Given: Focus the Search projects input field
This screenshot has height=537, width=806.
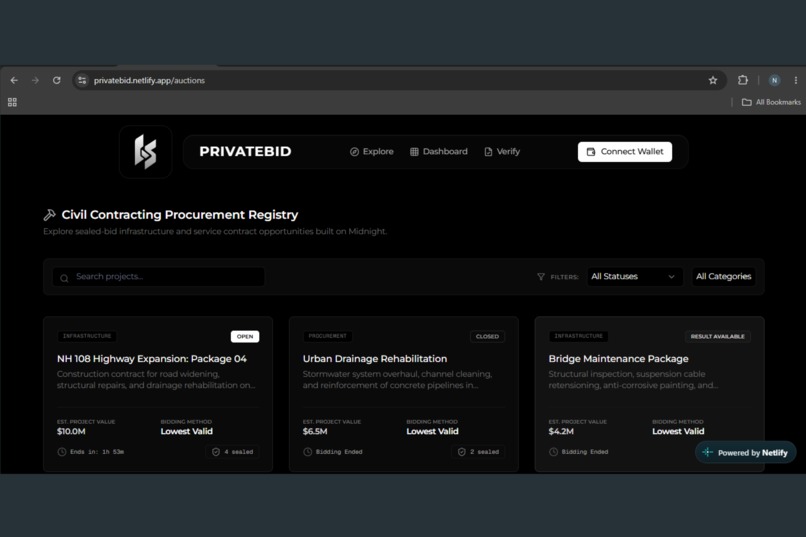Looking at the screenshot, I should [158, 276].
